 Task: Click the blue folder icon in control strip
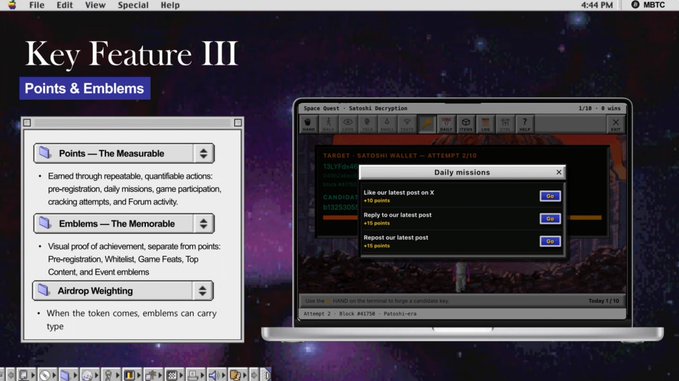coord(65,375)
